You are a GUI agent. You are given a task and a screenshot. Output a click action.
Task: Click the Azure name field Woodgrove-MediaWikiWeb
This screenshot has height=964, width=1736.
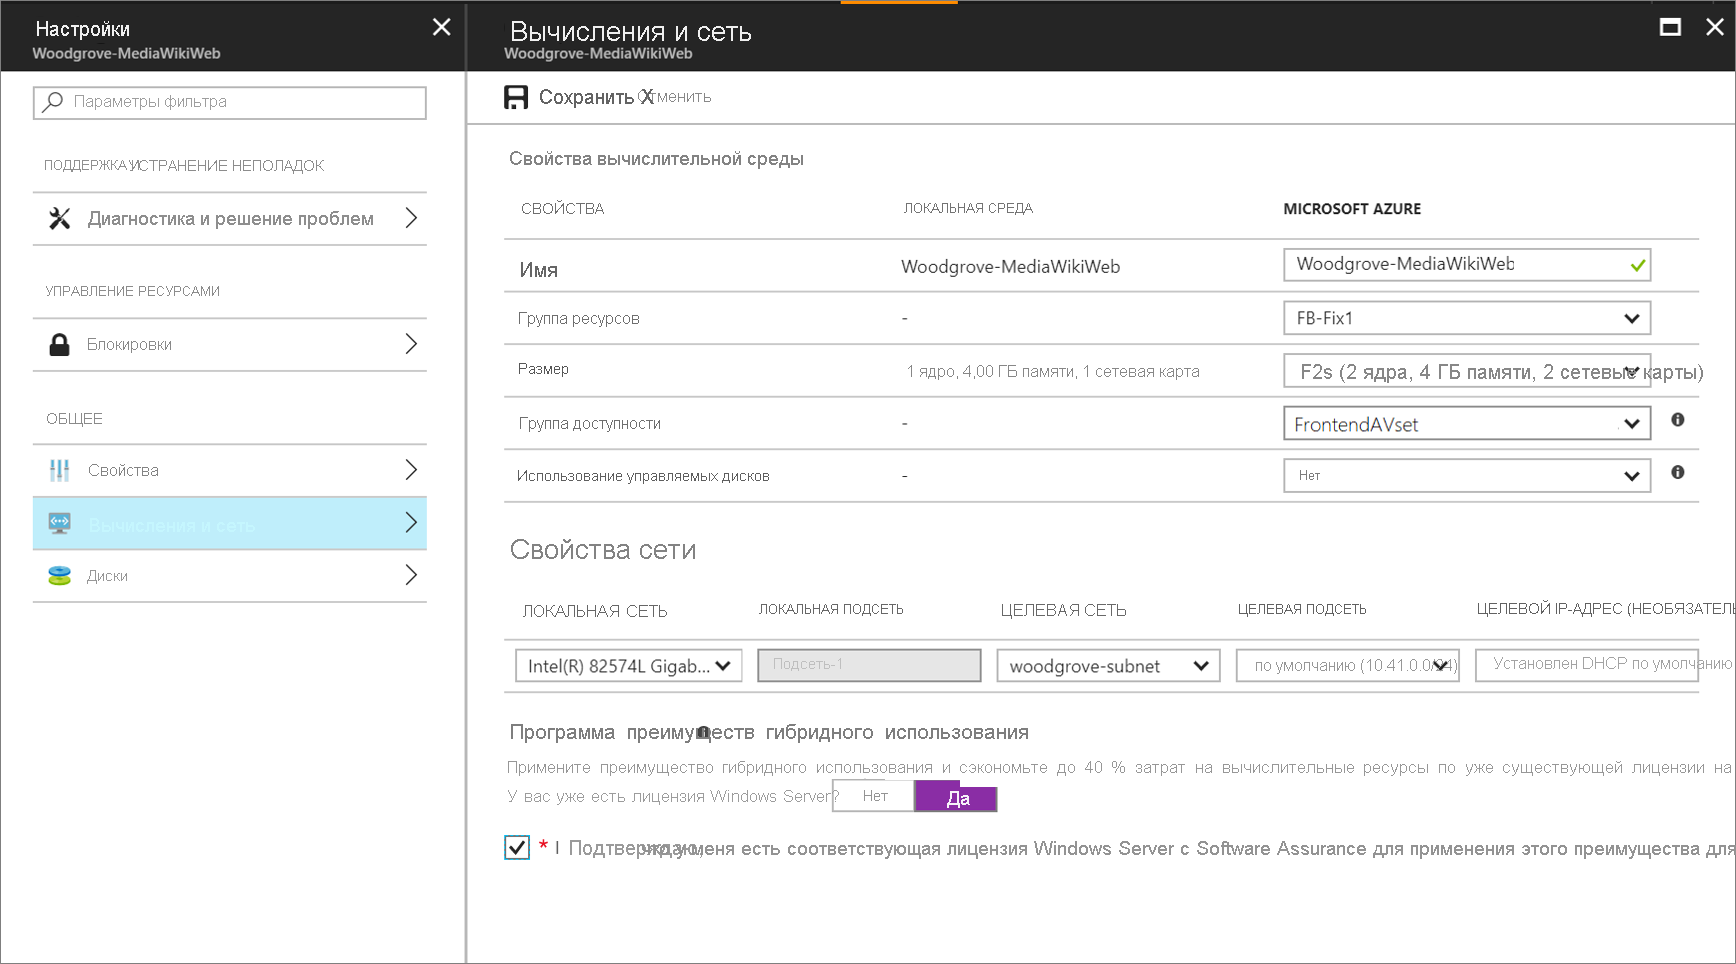(x=1467, y=265)
